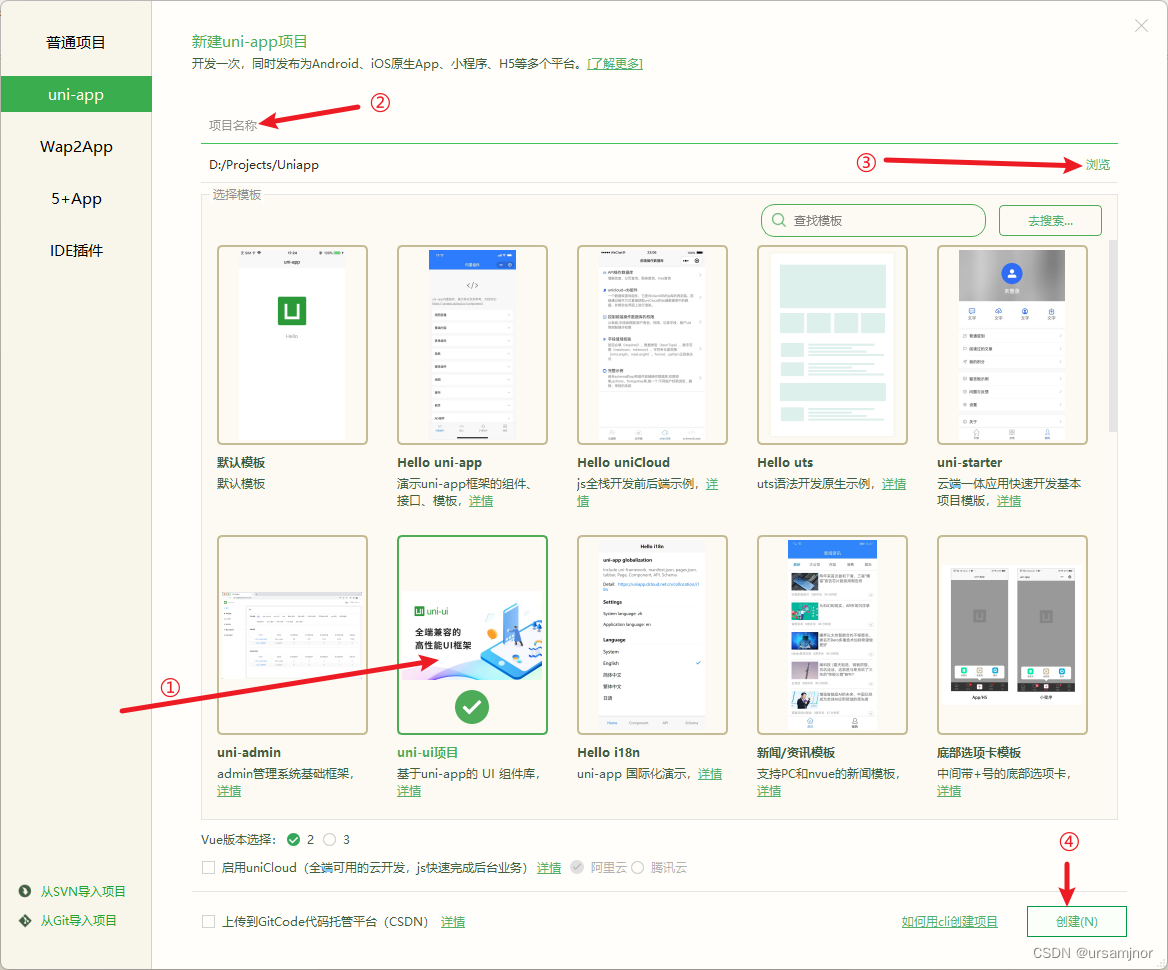Open 如何用cli创建项目 link
Screen dimensions: 1168x970
click(x=949, y=922)
